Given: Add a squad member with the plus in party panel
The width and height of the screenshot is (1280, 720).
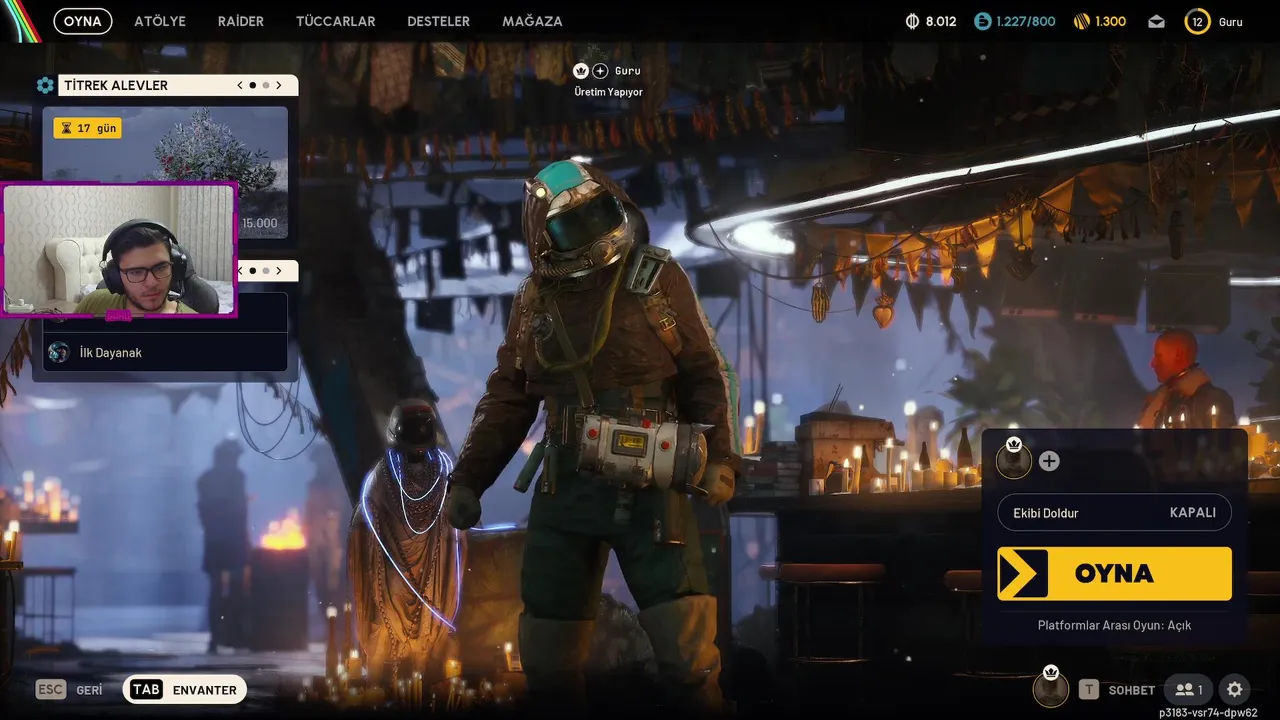Looking at the screenshot, I should click(1049, 461).
